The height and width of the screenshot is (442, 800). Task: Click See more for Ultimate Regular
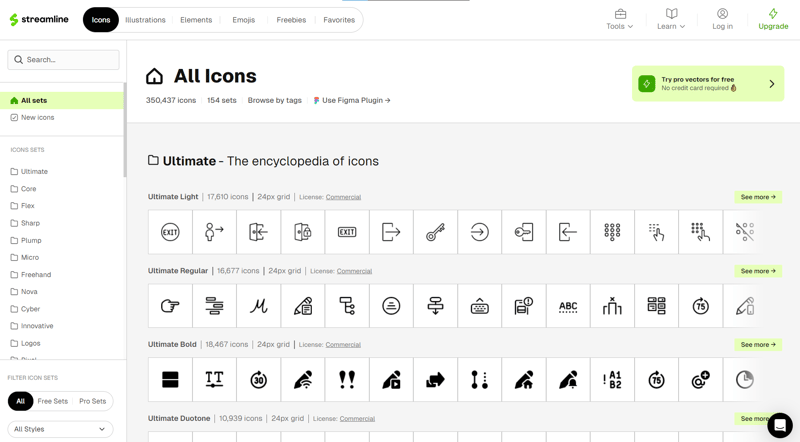click(x=758, y=271)
